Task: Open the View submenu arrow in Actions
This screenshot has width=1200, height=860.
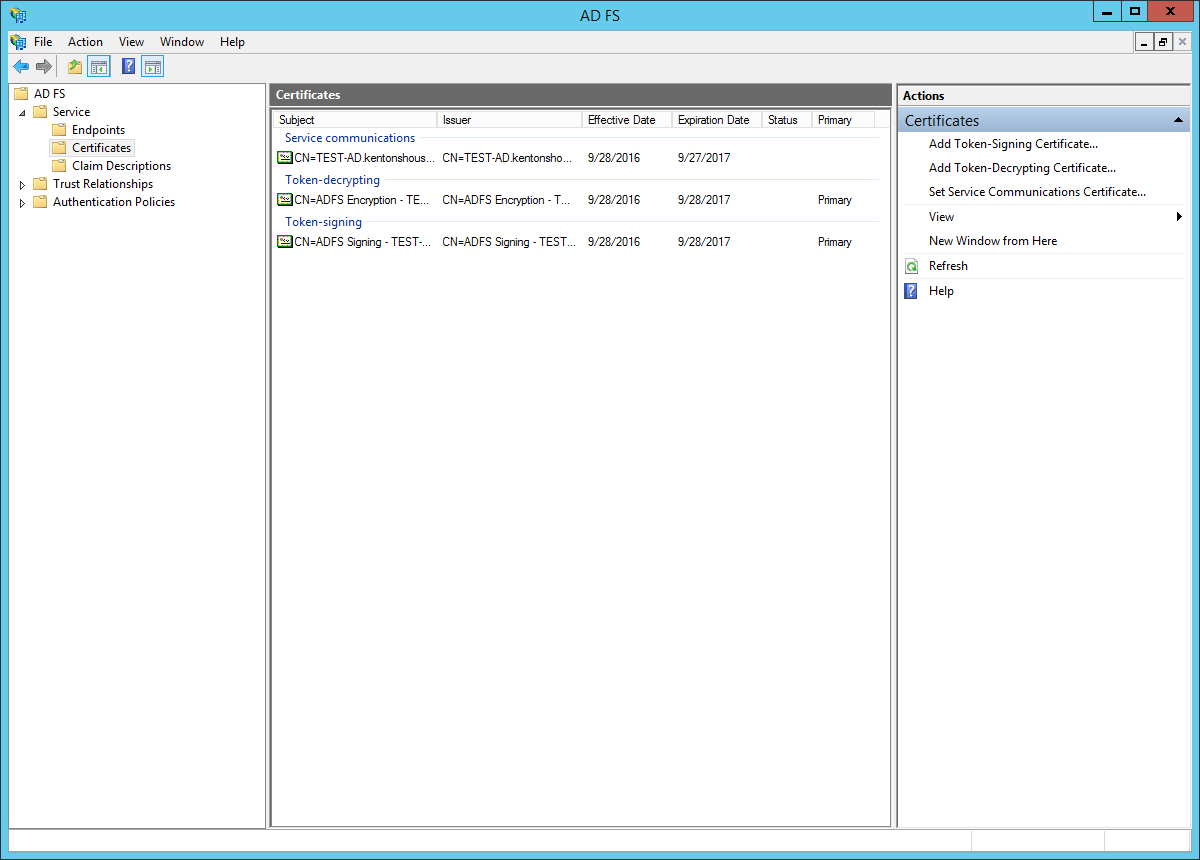Action: (1180, 217)
